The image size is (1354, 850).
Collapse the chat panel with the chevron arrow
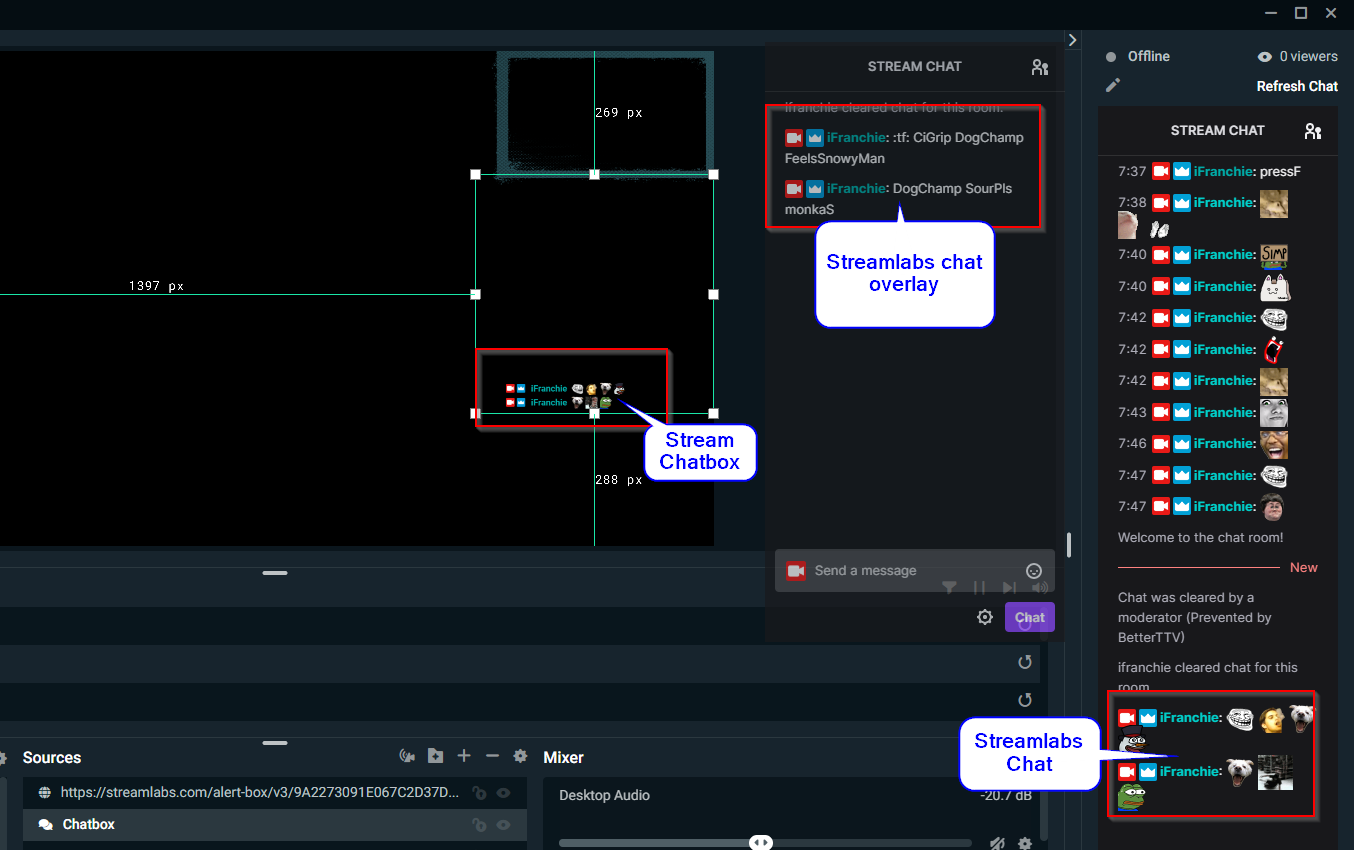click(x=1072, y=39)
